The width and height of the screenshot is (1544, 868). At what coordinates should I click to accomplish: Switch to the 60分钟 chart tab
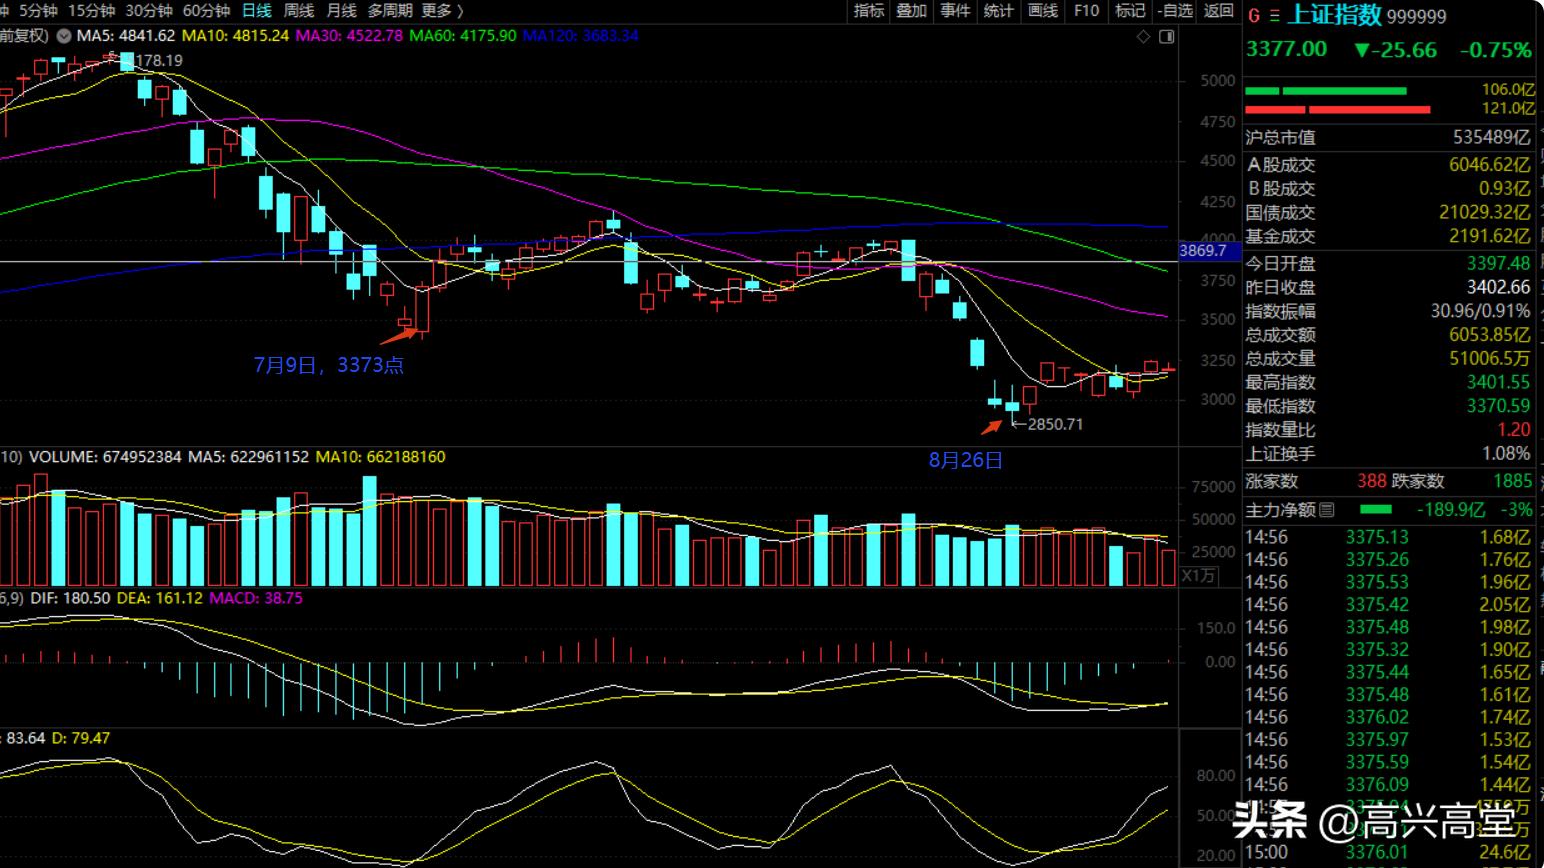(x=206, y=11)
